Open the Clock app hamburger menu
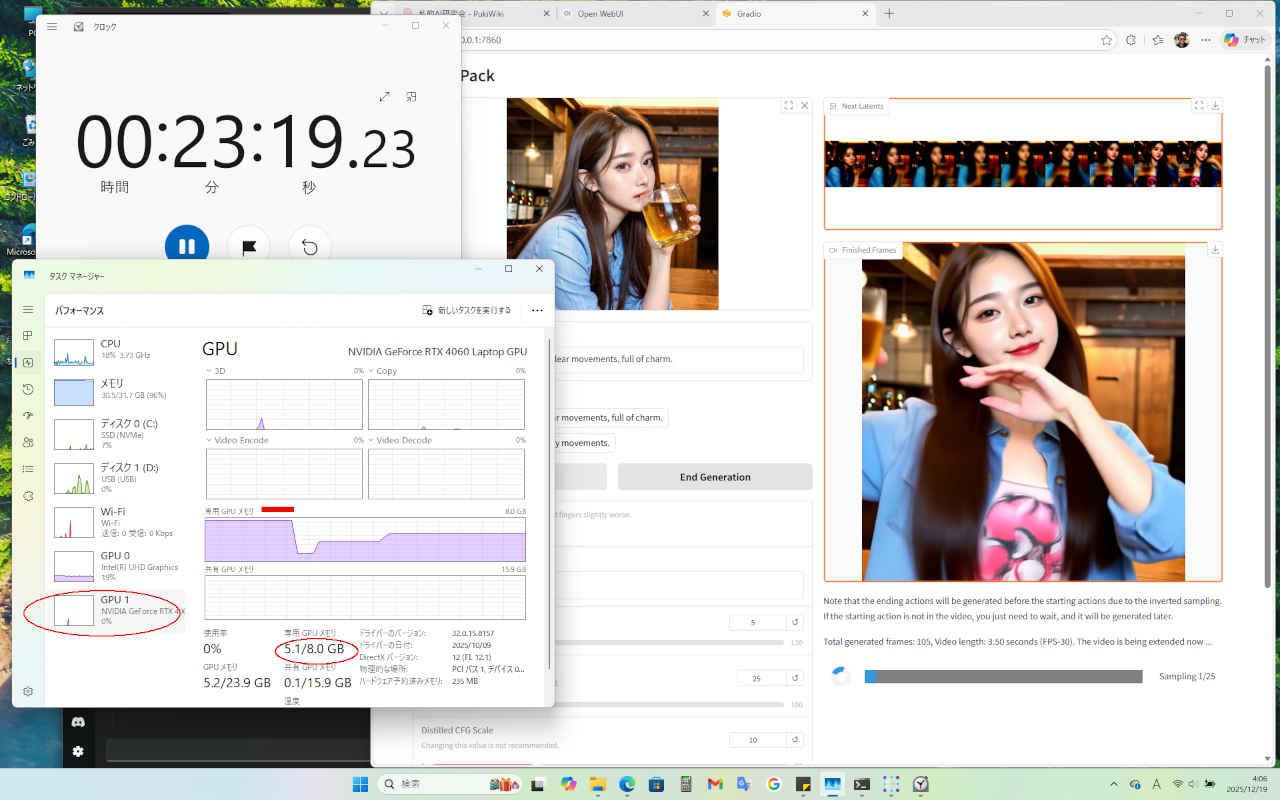This screenshot has height=800, width=1280. click(x=52, y=26)
